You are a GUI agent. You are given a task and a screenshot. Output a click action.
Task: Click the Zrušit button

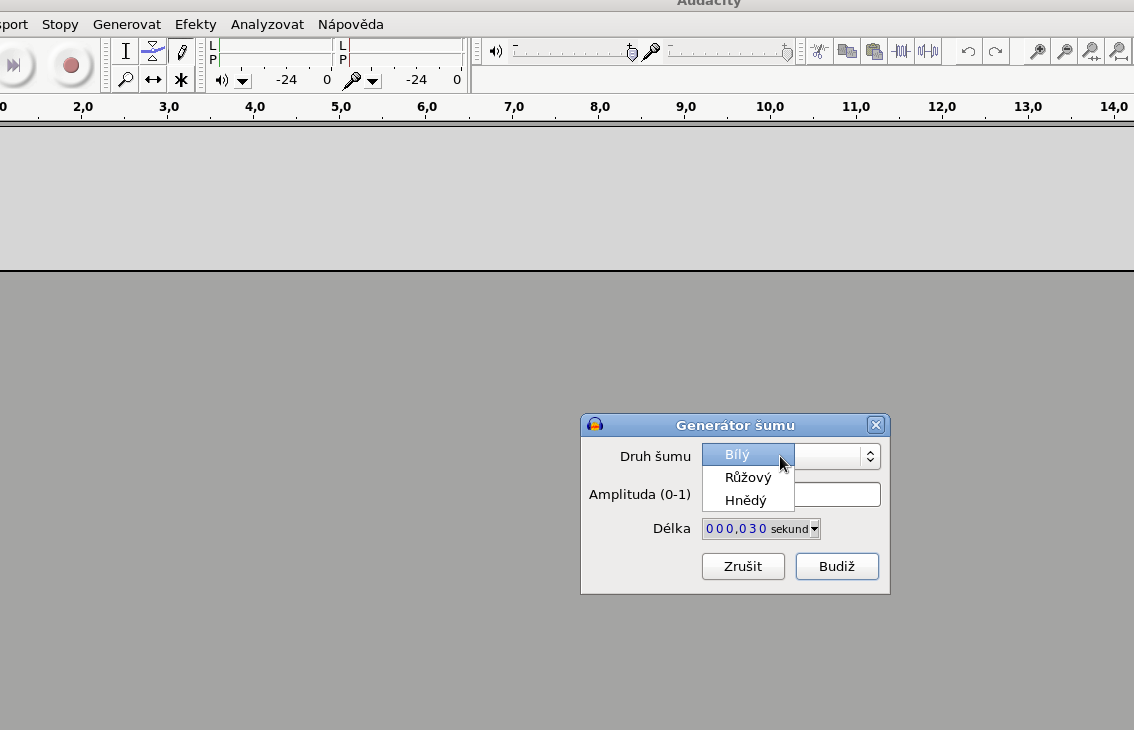tap(743, 566)
